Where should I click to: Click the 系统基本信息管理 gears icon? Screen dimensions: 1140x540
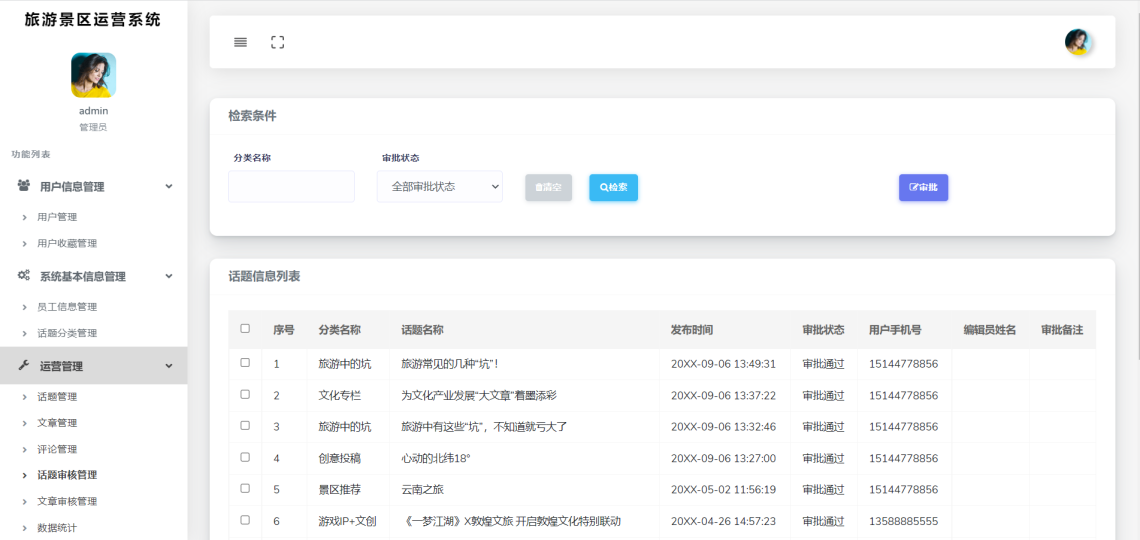(24, 276)
